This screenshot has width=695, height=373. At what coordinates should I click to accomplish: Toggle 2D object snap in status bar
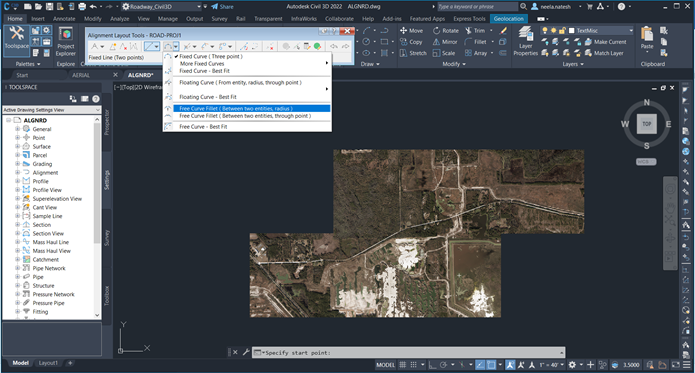click(492, 365)
